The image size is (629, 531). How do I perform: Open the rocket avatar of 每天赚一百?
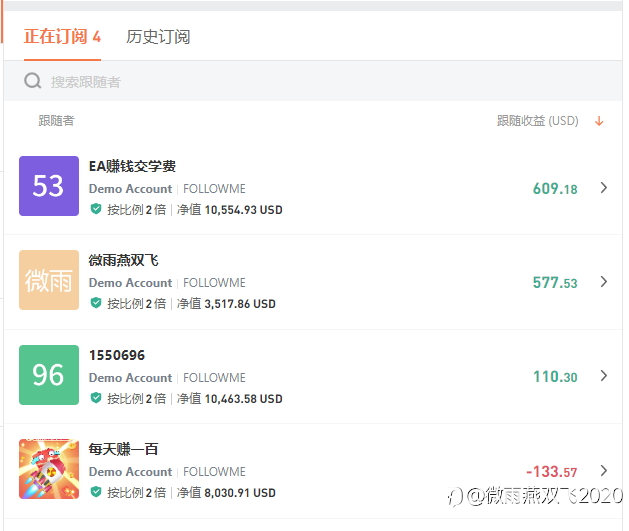point(49,469)
